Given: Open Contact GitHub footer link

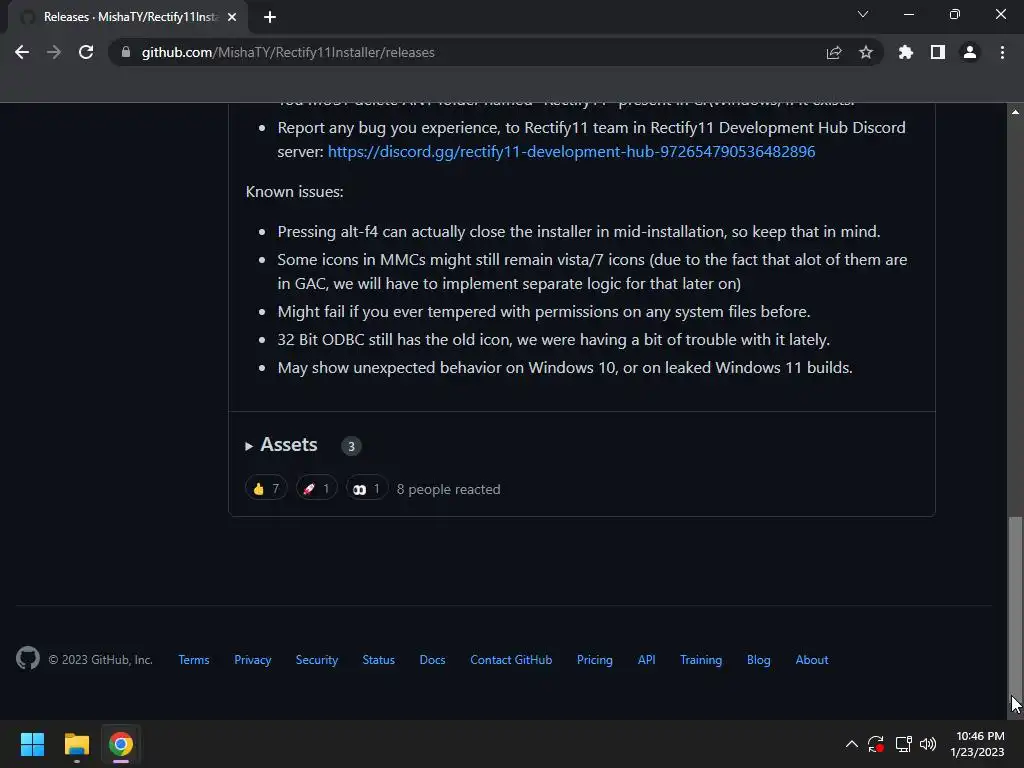Looking at the screenshot, I should click(511, 660).
